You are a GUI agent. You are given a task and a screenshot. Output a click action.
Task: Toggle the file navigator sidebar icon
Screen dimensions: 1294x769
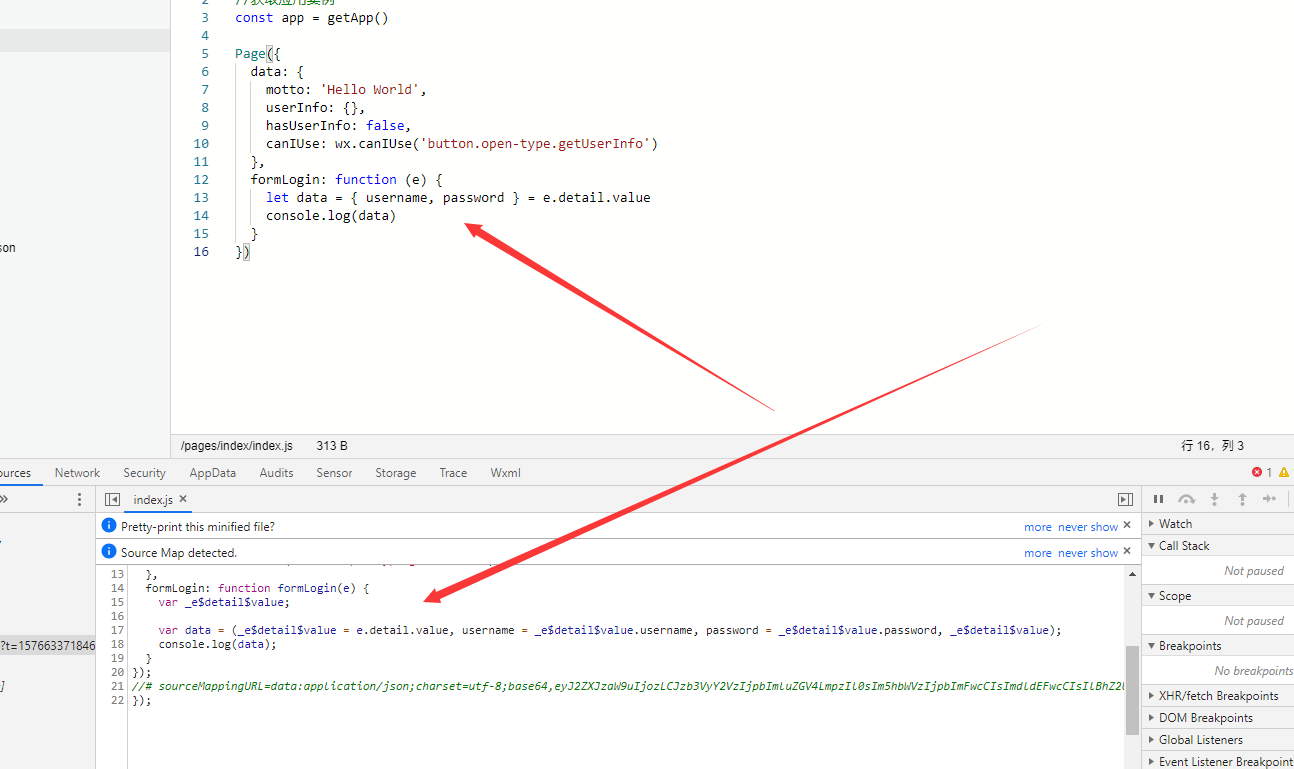pyautogui.click(x=113, y=500)
